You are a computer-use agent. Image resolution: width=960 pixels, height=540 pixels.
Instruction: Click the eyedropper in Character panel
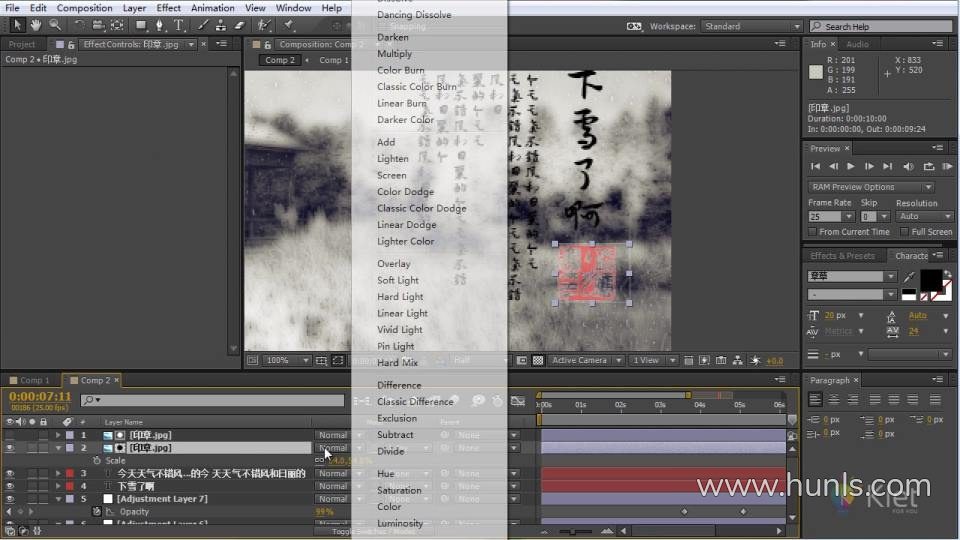click(x=909, y=277)
